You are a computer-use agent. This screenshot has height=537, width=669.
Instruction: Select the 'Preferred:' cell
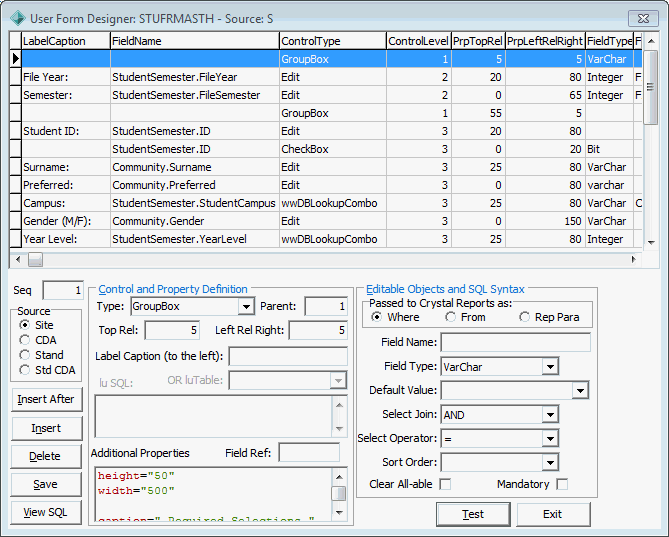(x=66, y=185)
